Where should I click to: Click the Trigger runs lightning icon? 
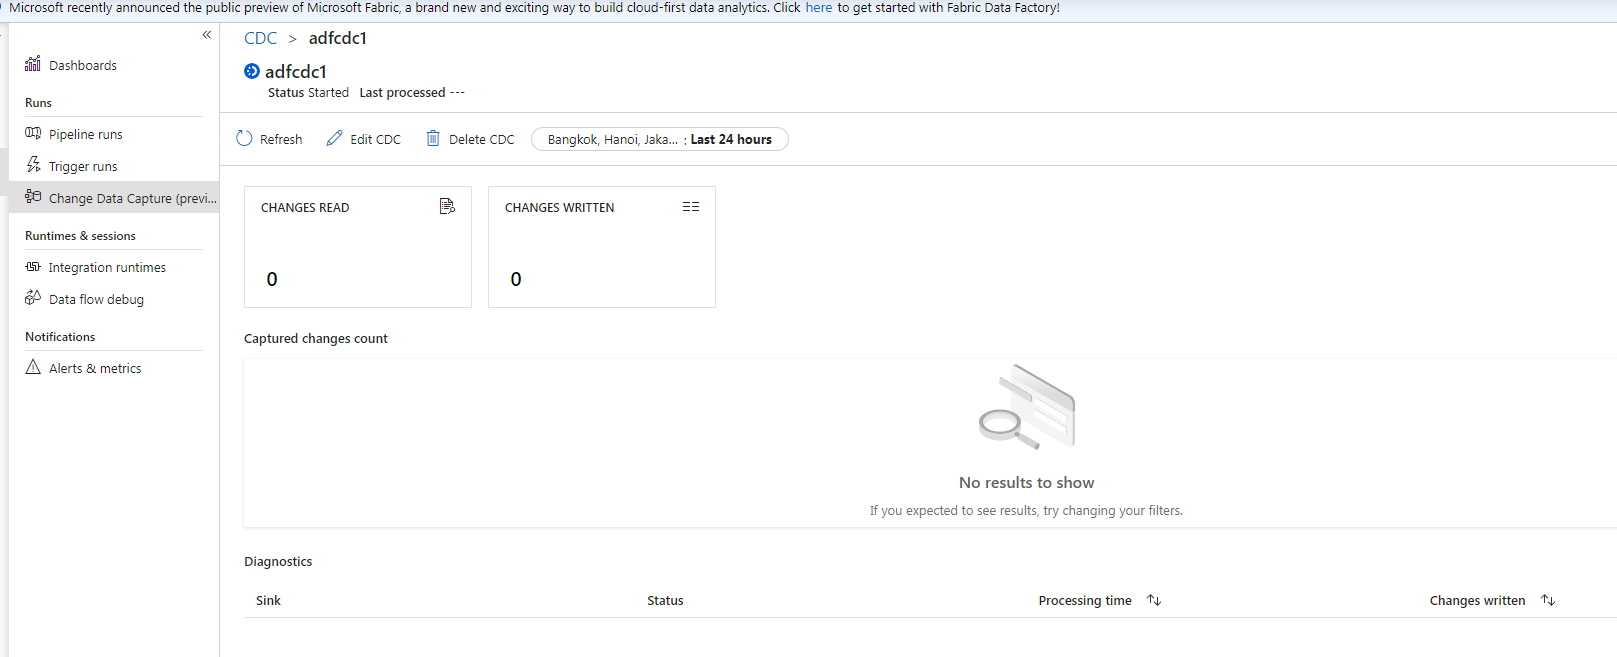pyautogui.click(x=33, y=165)
